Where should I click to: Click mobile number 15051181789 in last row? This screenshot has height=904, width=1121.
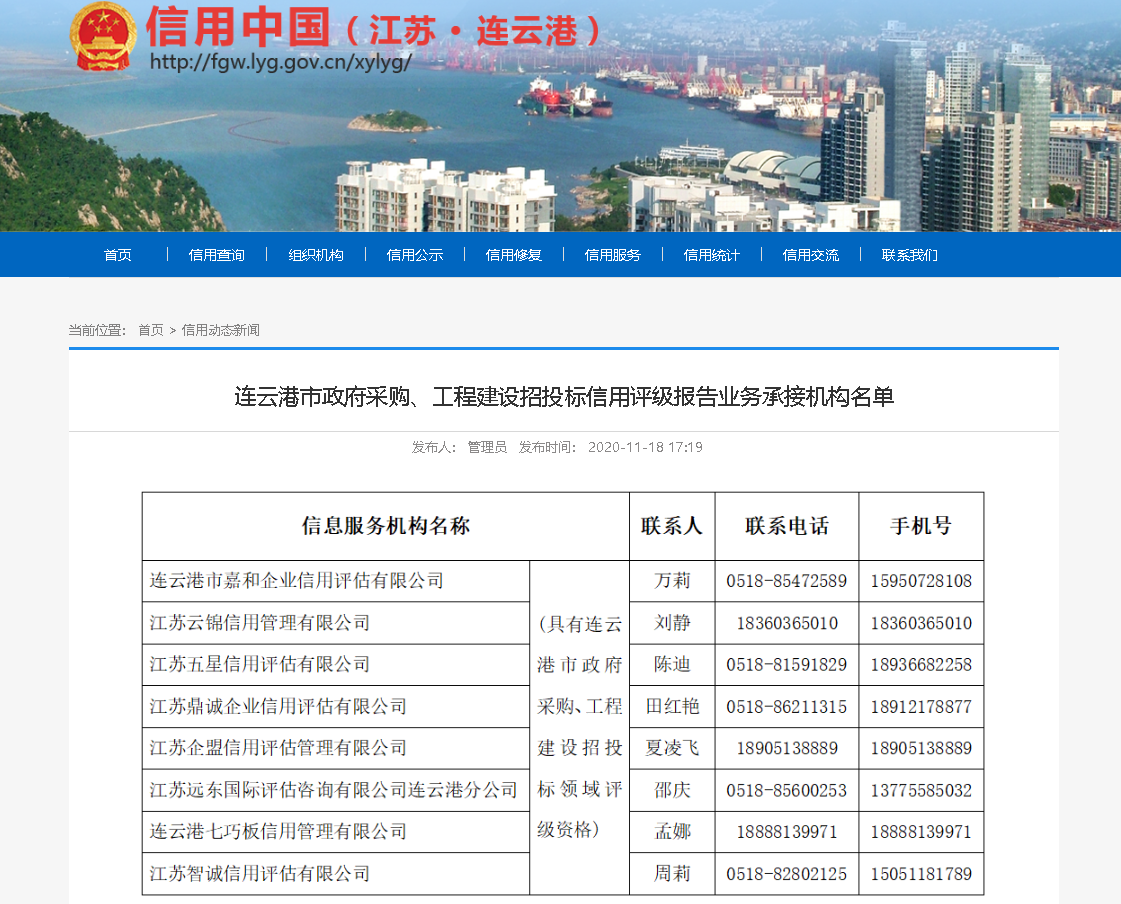coord(920,874)
